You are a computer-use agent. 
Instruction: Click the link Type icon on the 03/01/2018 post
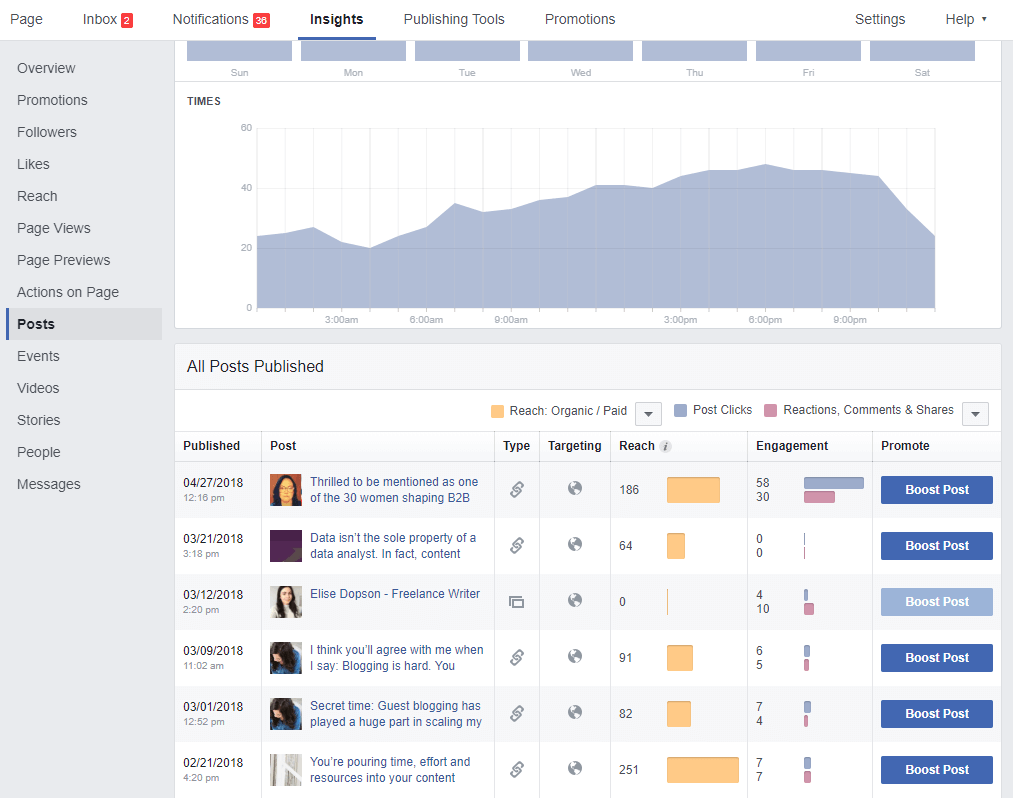tap(516, 713)
